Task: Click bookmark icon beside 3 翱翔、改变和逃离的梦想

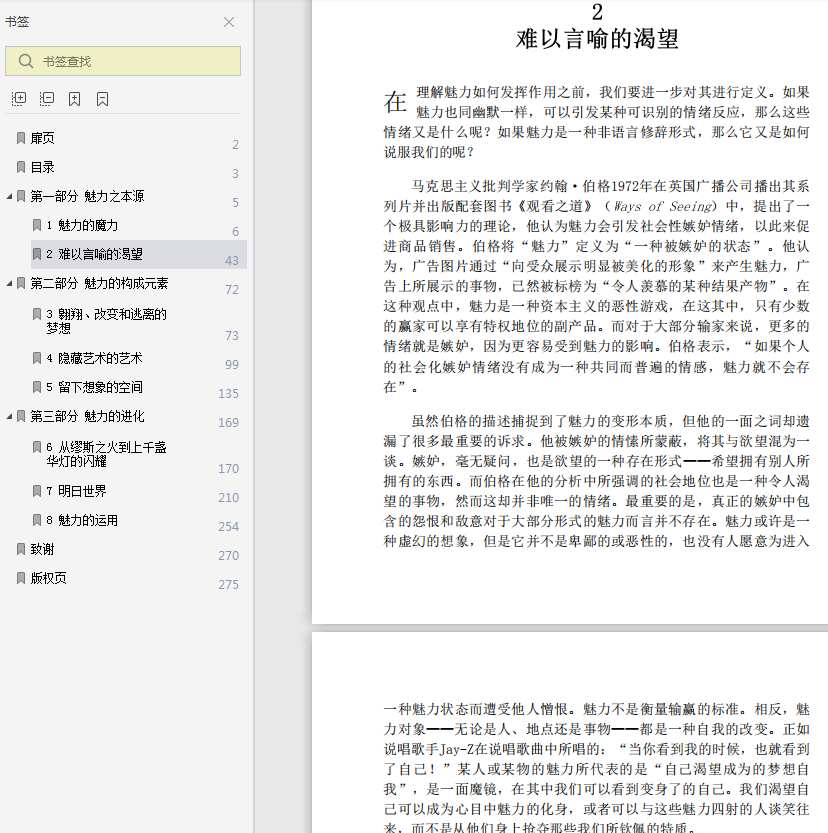Action: point(37,314)
